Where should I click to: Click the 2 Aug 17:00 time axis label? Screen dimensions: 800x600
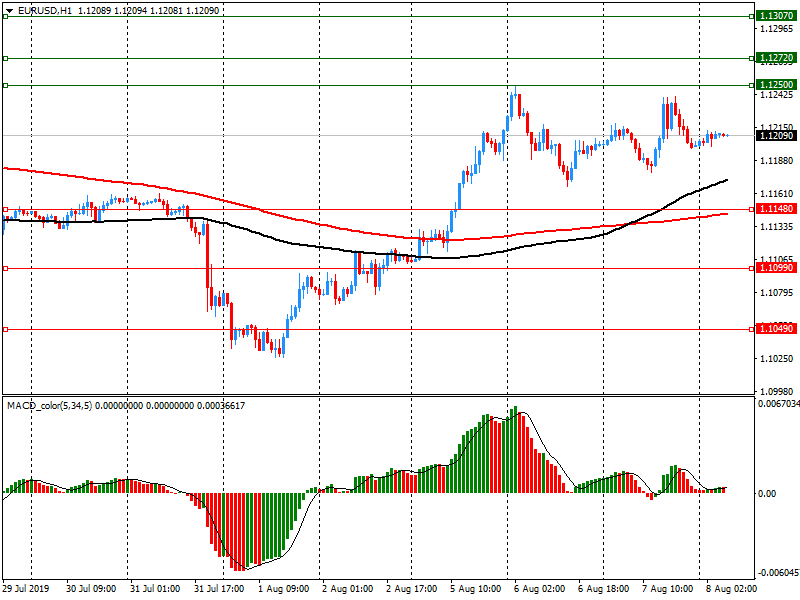[x=411, y=589]
